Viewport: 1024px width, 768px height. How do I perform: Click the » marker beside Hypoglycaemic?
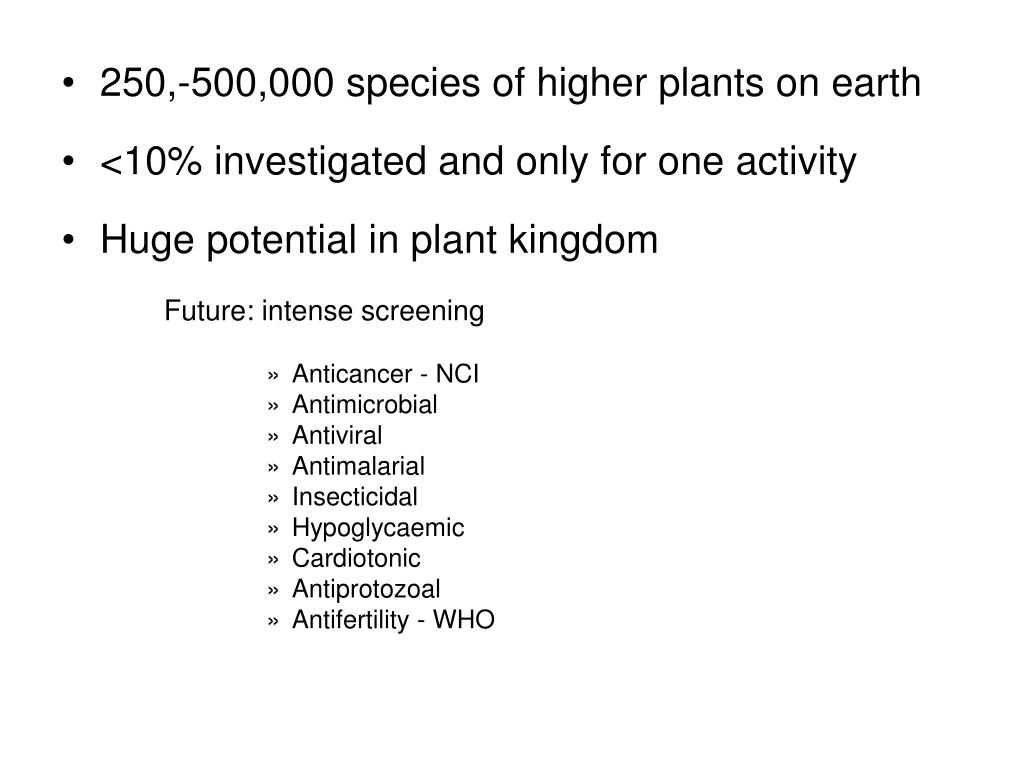click(x=273, y=530)
